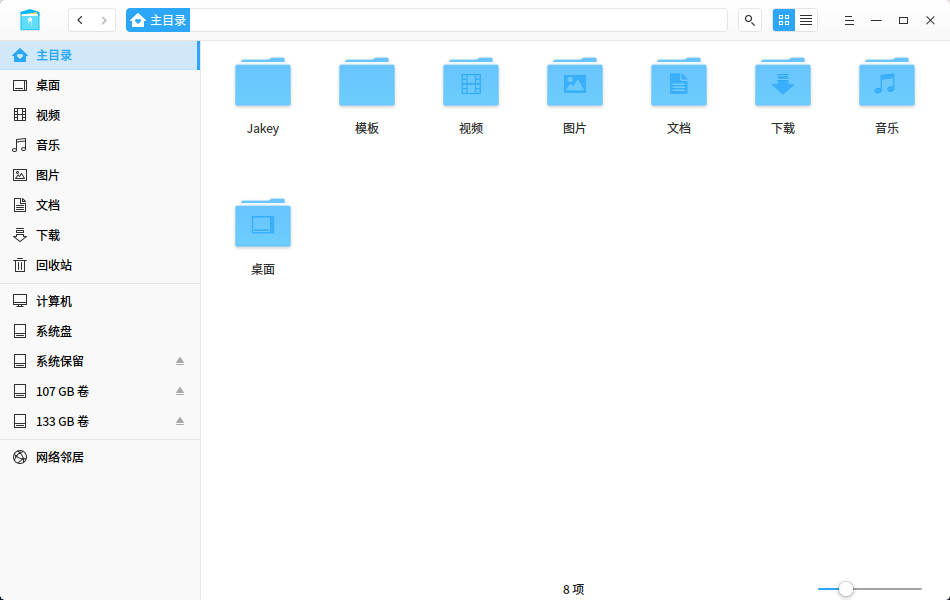The image size is (950, 600).
Task: Select 视频 in the sidebar
Action: [99, 115]
